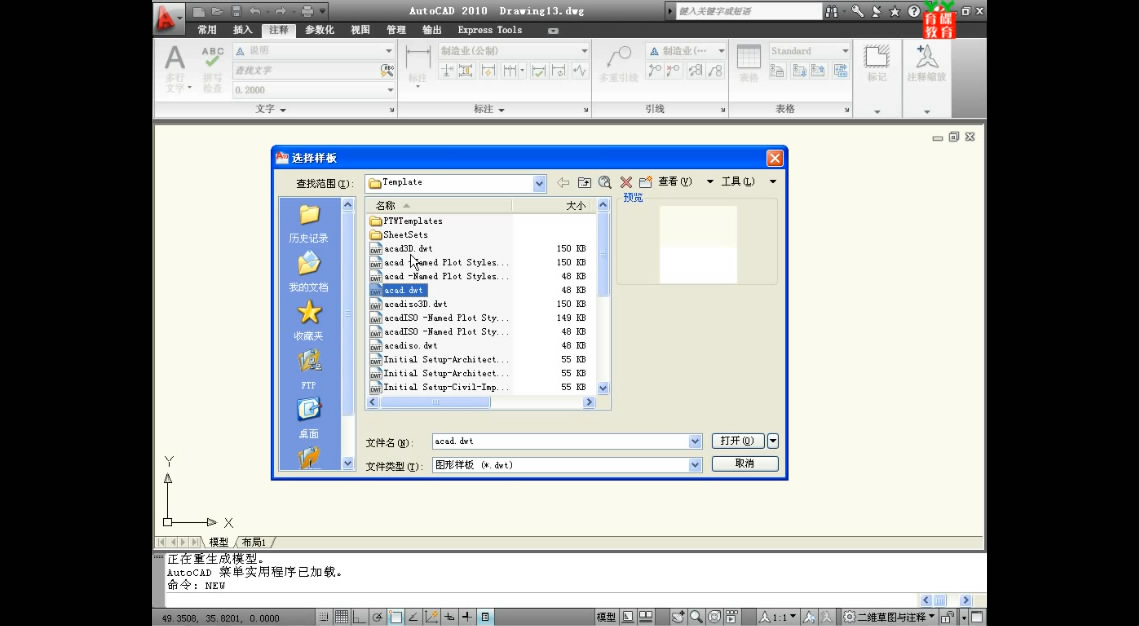Open the PTWTemplates folder

[x=406, y=221]
